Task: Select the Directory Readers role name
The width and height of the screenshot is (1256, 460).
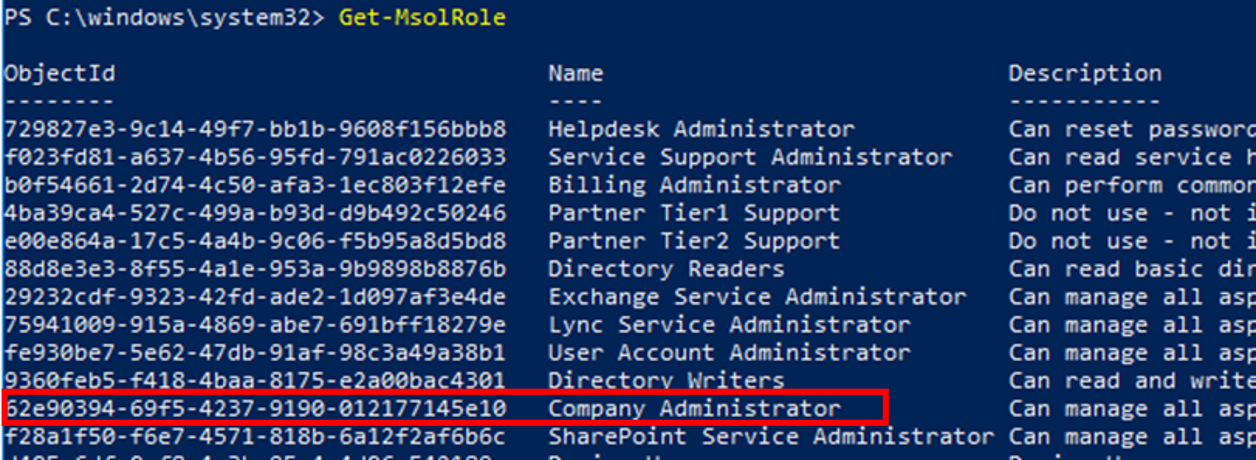Action: pyautogui.click(x=666, y=269)
